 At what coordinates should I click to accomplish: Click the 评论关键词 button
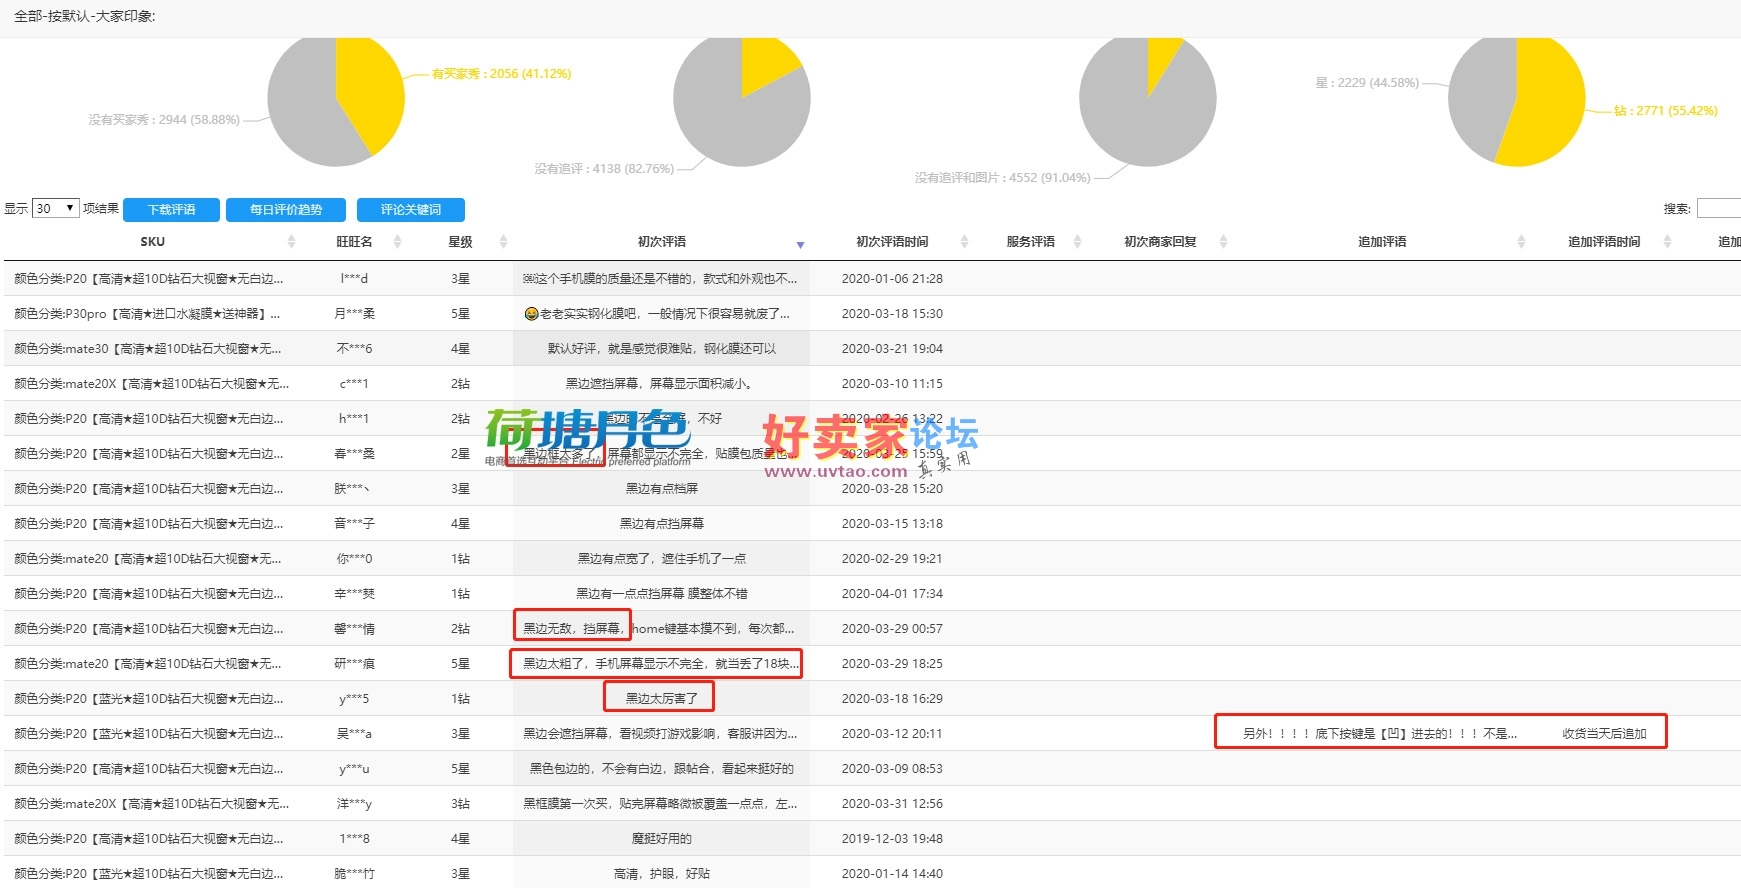click(411, 210)
